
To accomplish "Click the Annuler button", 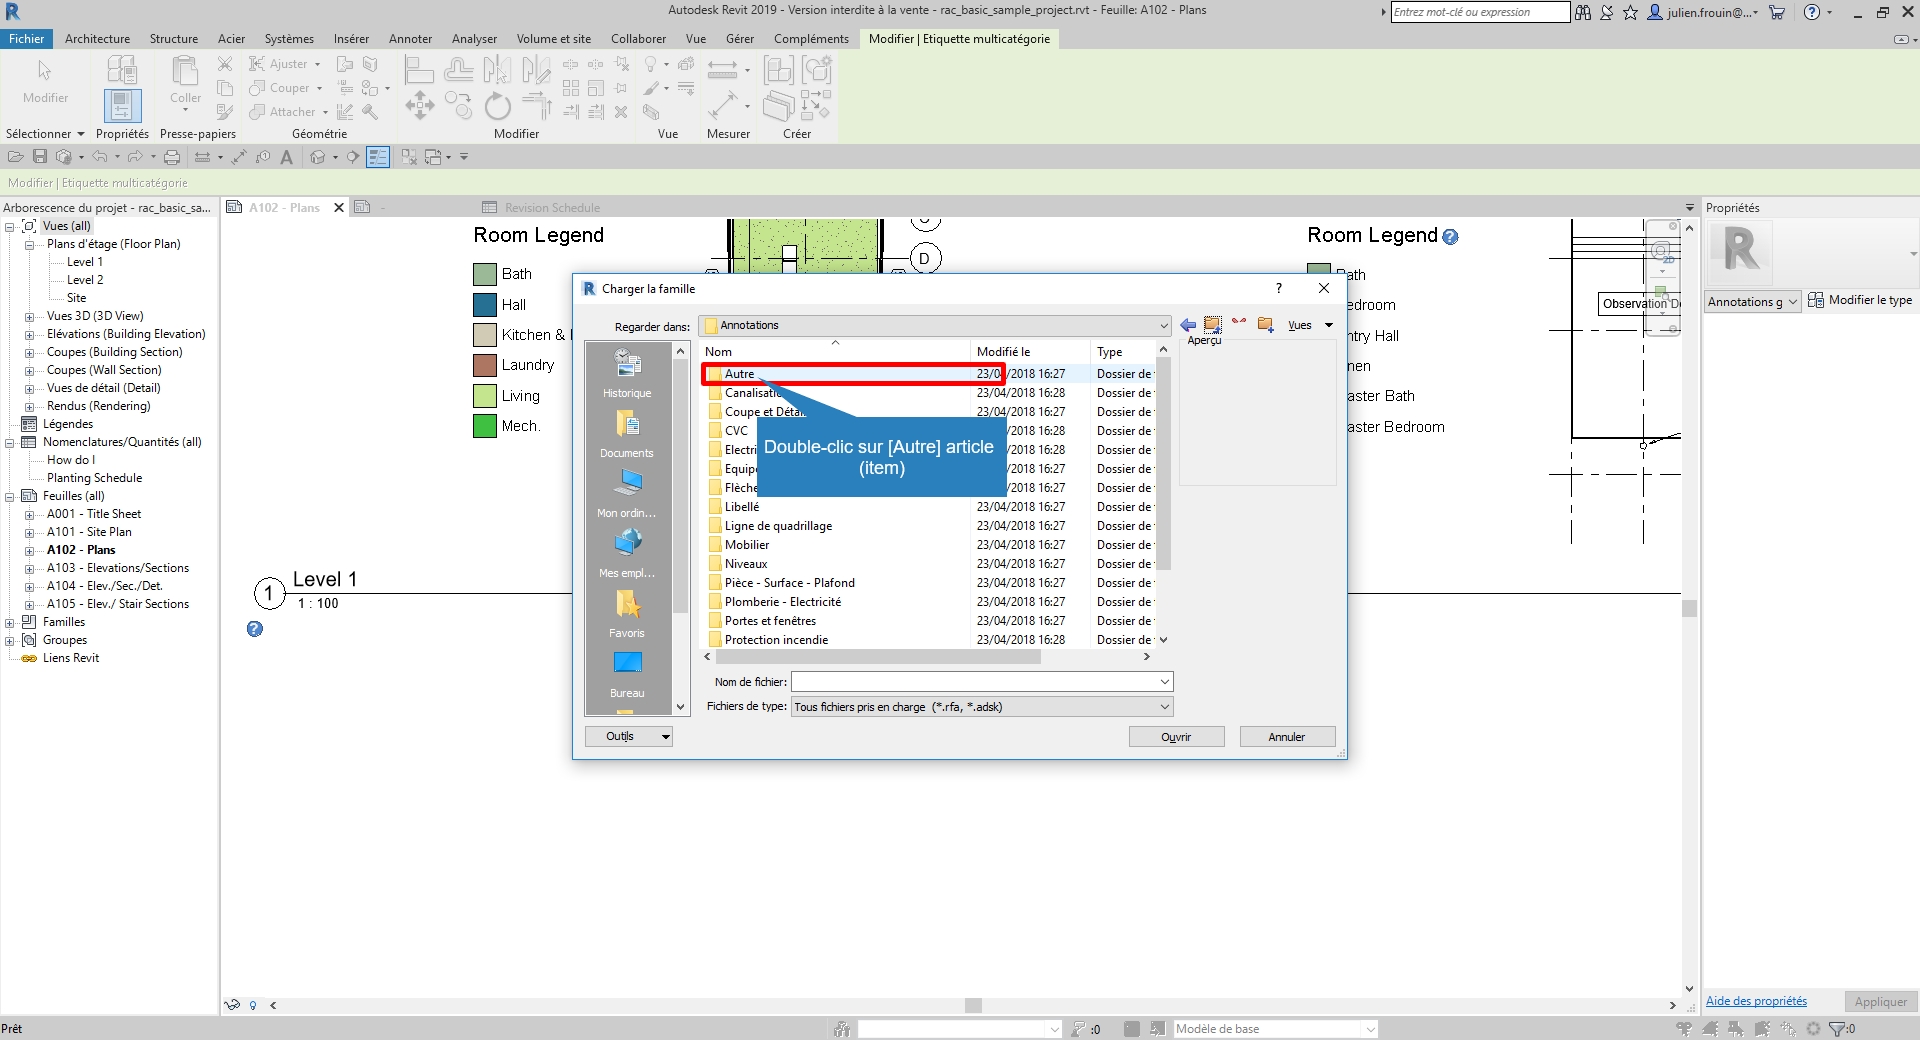I will (x=1286, y=737).
